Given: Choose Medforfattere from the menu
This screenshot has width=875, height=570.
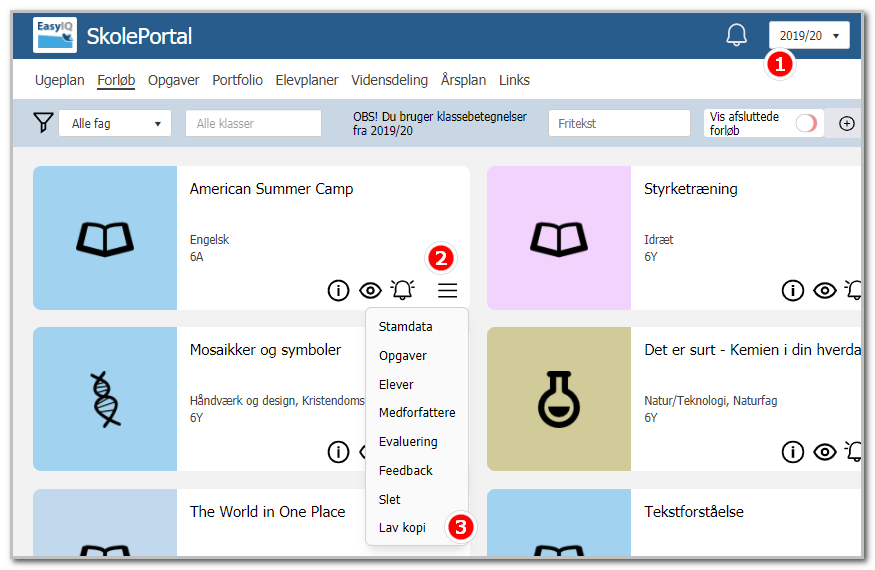Looking at the screenshot, I should (x=417, y=413).
